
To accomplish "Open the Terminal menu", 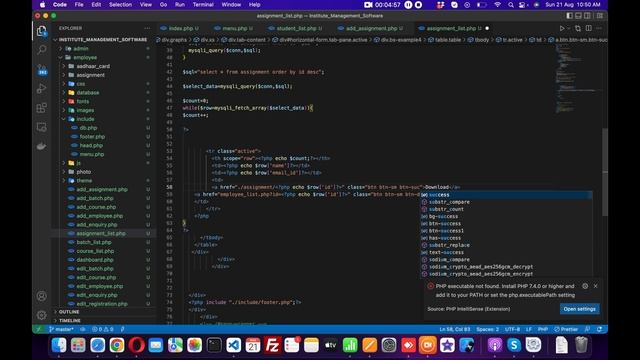I will tap(203, 5).
